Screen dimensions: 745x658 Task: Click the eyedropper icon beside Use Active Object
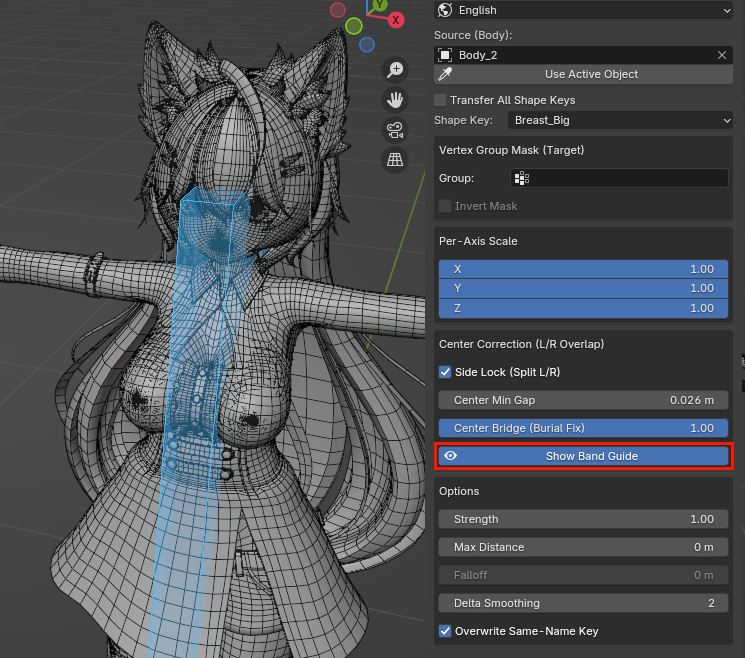pyautogui.click(x=445, y=74)
